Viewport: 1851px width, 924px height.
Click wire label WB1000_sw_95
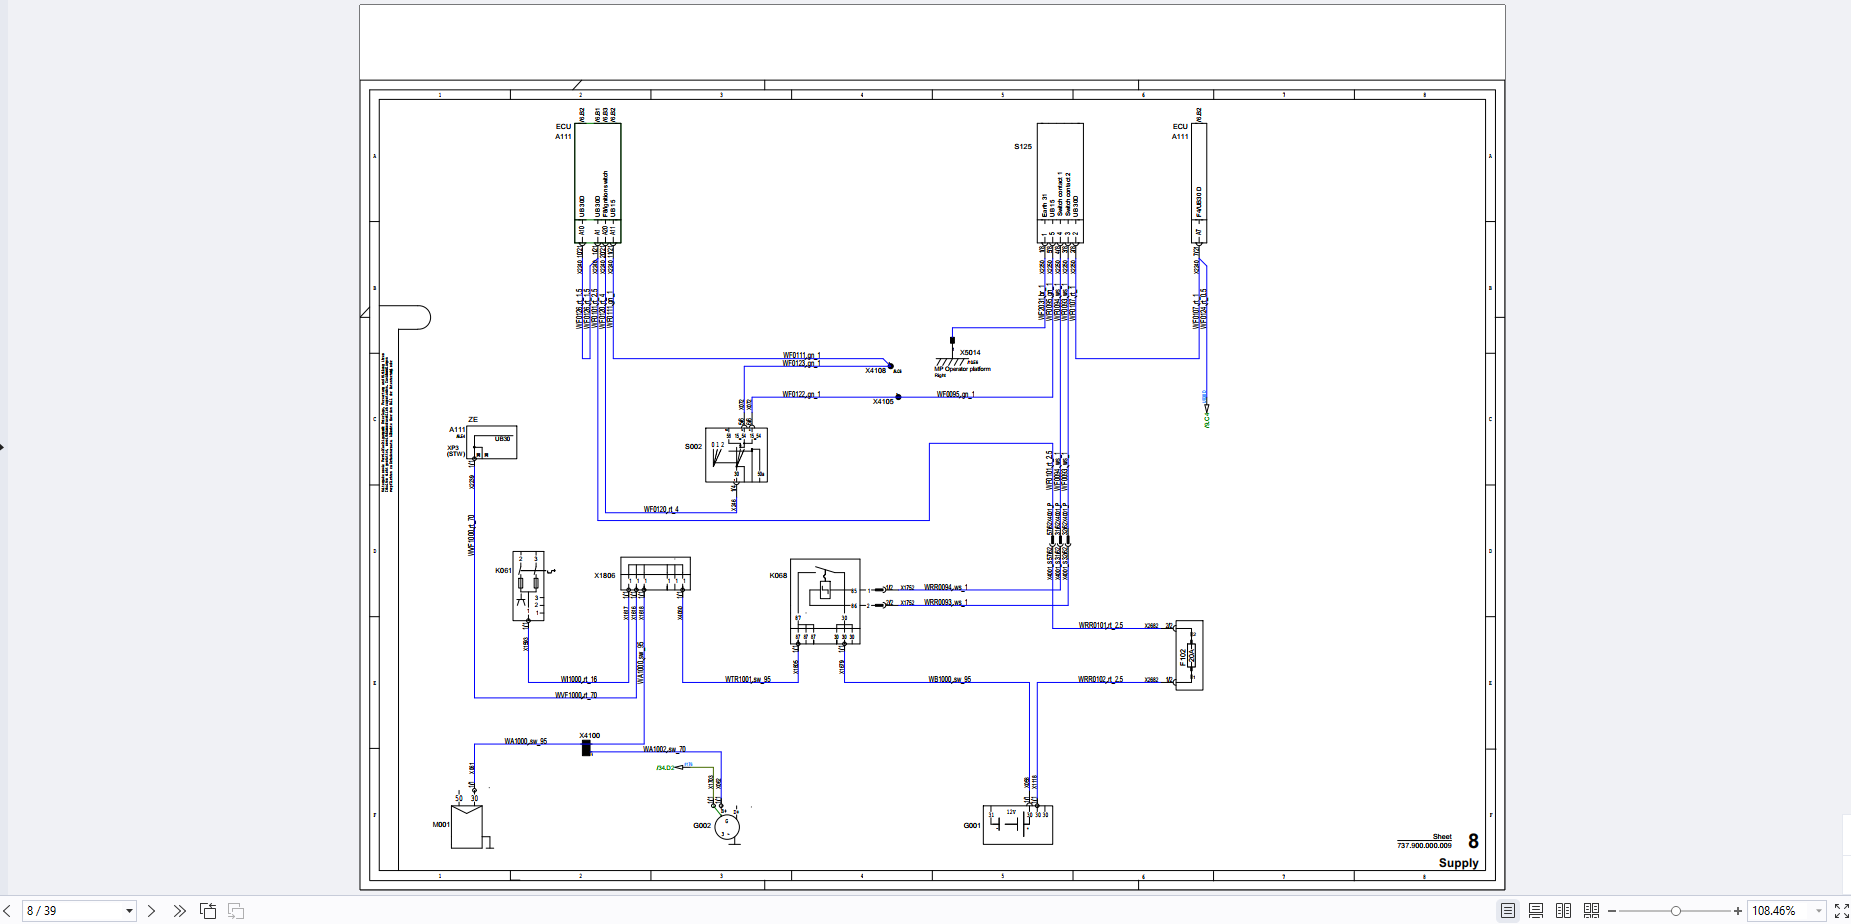click(x=949, y=680)
